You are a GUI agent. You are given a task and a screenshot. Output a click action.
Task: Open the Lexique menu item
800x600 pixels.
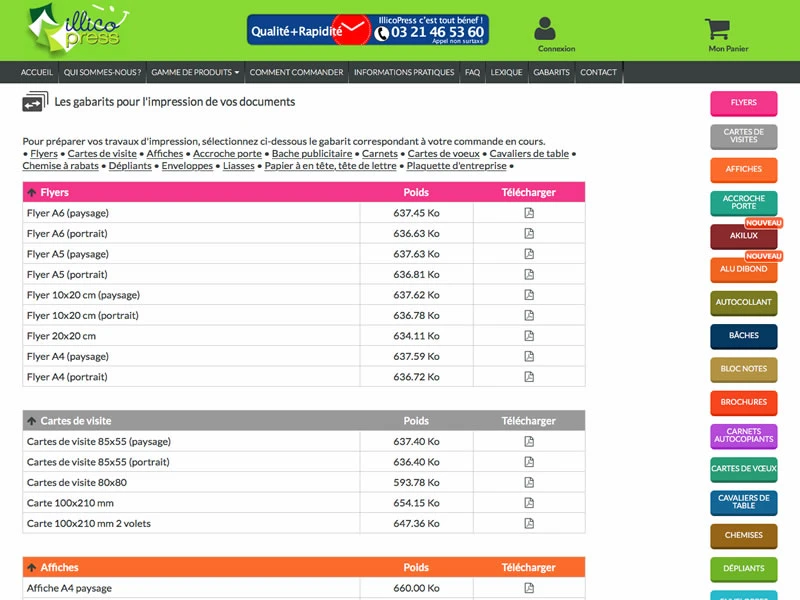[x=507, y=72]
